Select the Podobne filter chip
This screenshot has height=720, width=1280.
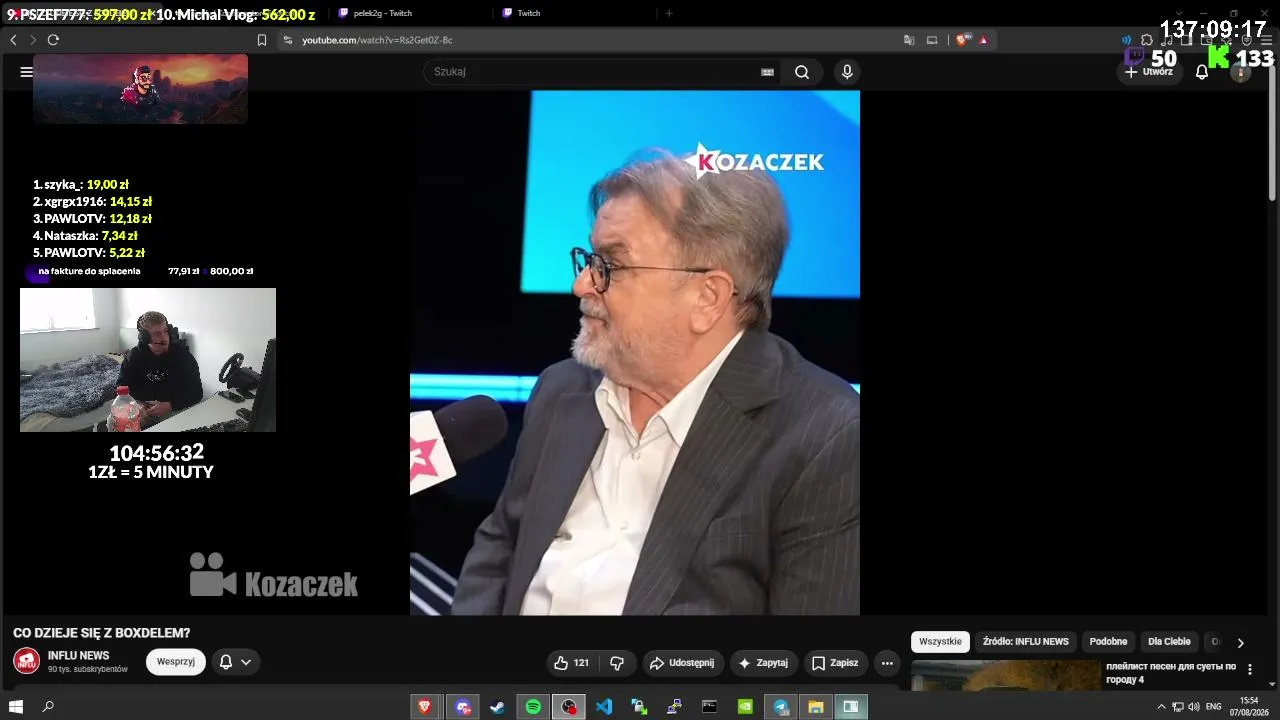1108,642
